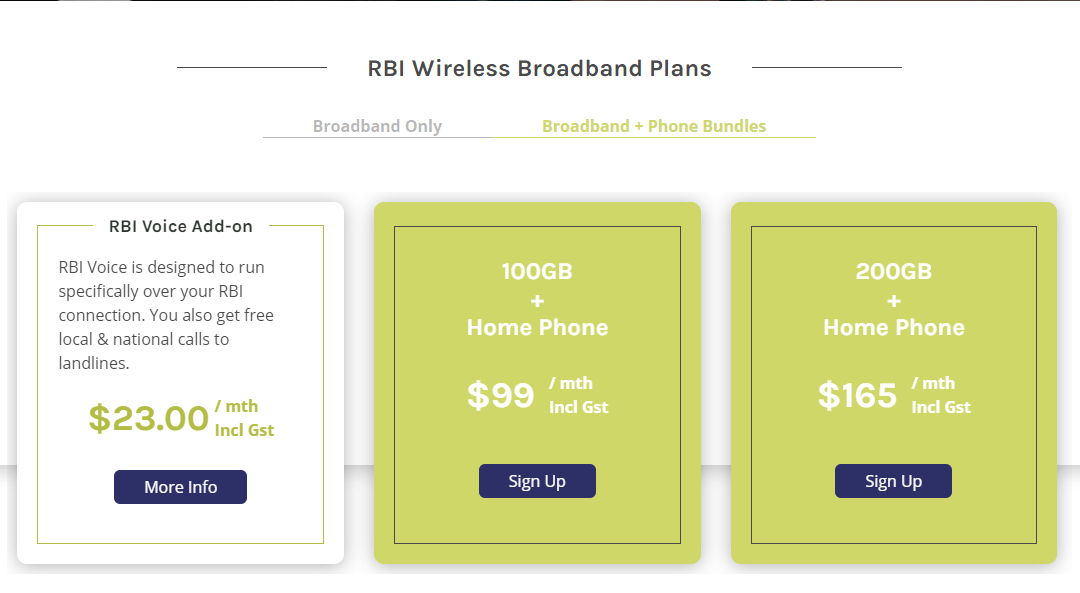Click the plus sign under 100GB
Viewport: 1080px width, 593px height.
[537, 301]
